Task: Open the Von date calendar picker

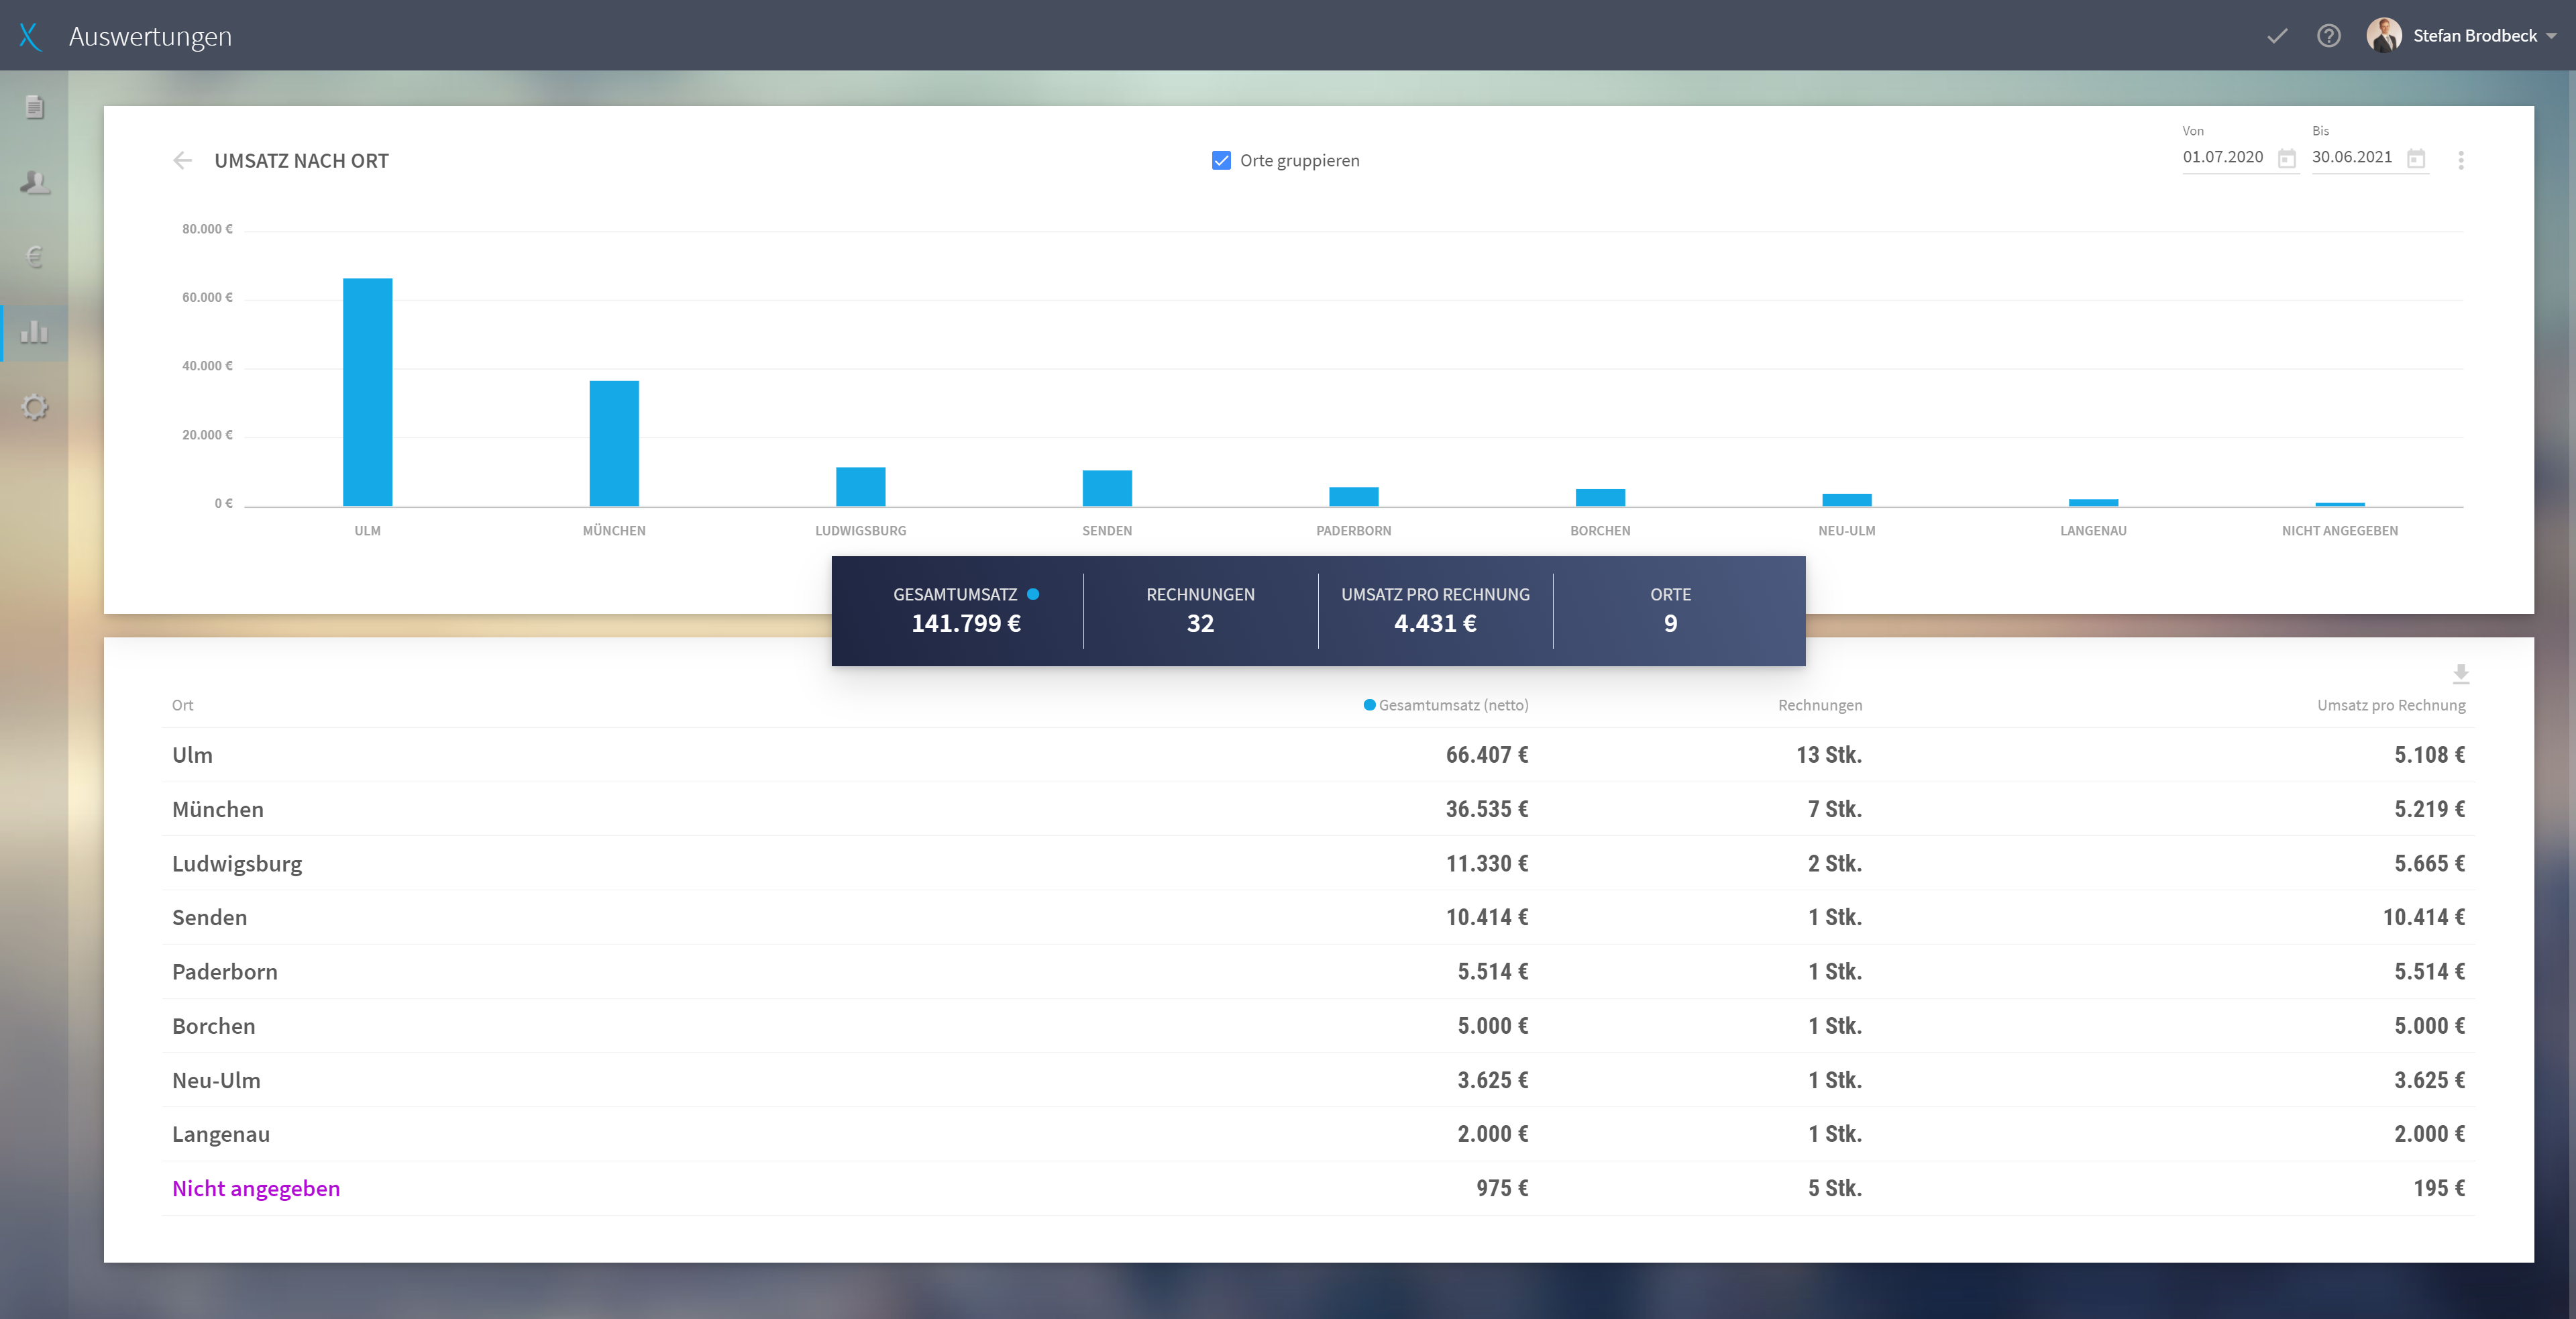Action: tap(2287, 158)
